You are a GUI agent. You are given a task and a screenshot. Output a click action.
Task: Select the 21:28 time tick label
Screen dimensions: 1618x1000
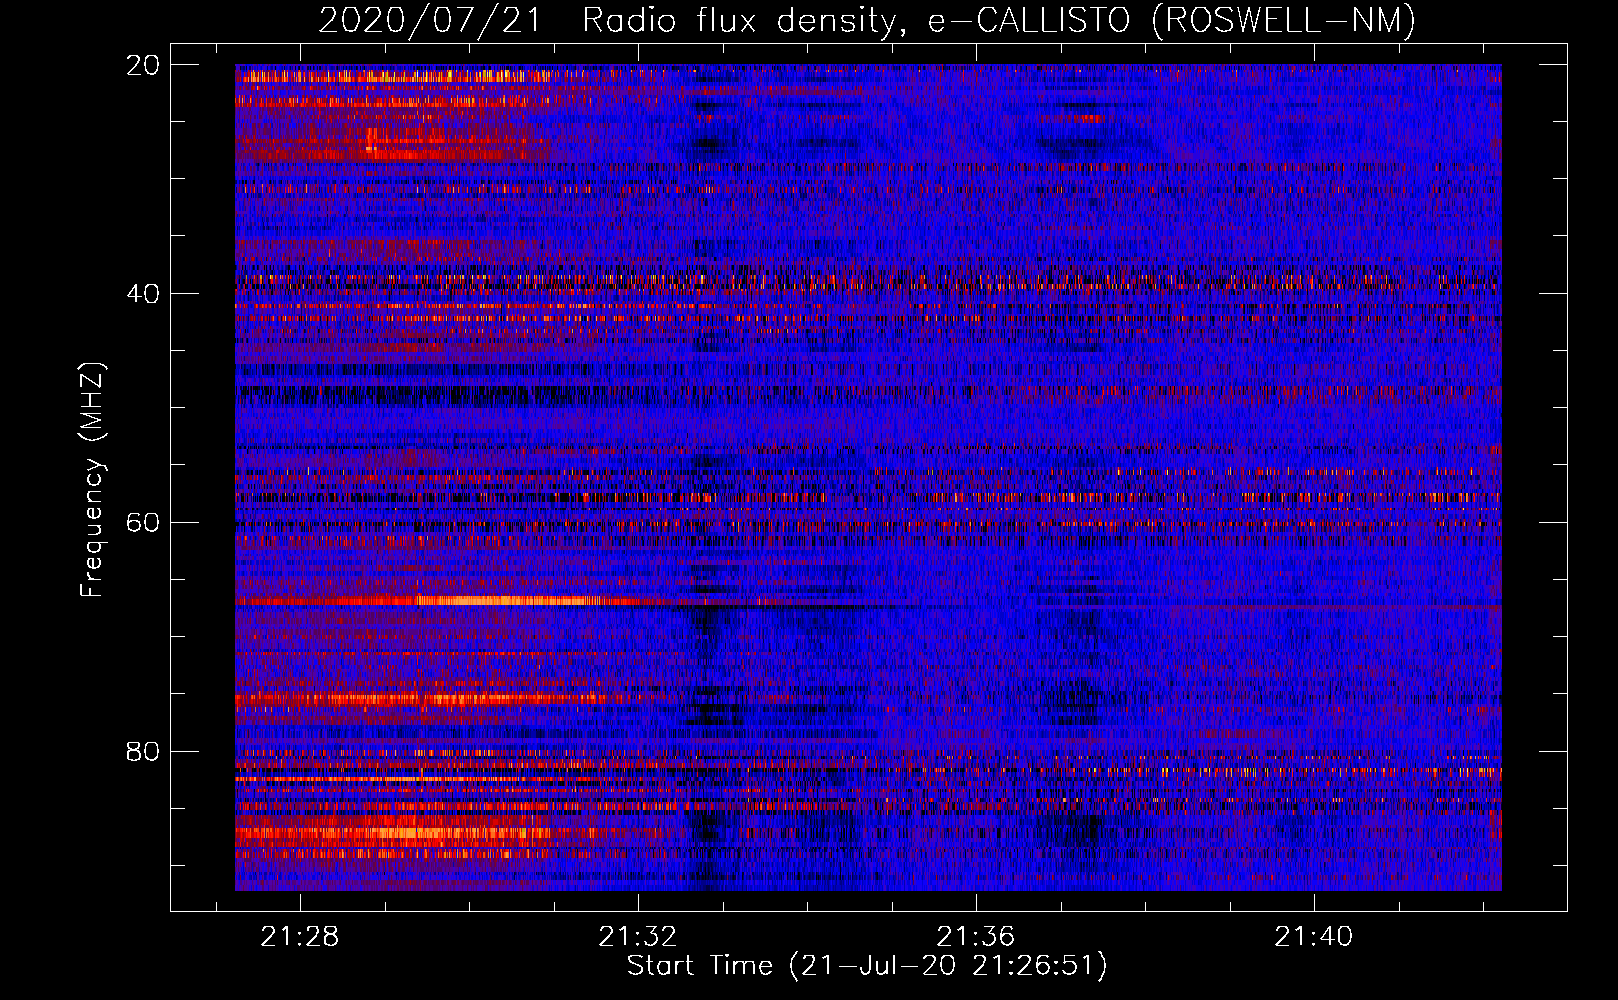point(300,936)
